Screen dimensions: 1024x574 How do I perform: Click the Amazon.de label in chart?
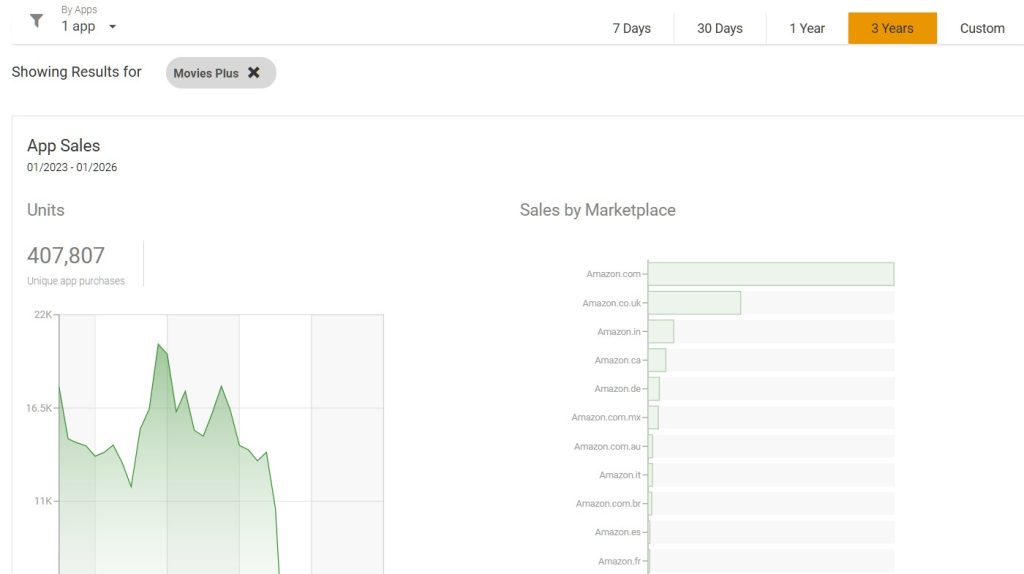(x=617, y=389)
